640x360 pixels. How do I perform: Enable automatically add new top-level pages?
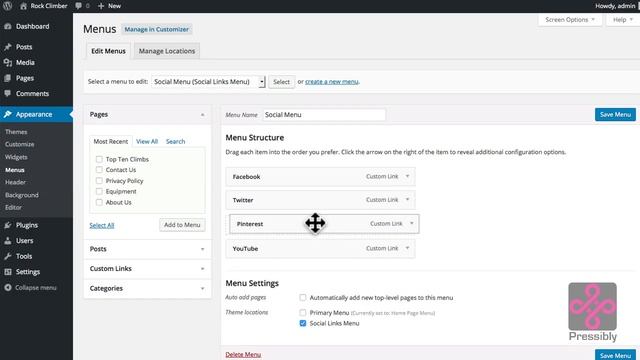[x=302, y=298]
